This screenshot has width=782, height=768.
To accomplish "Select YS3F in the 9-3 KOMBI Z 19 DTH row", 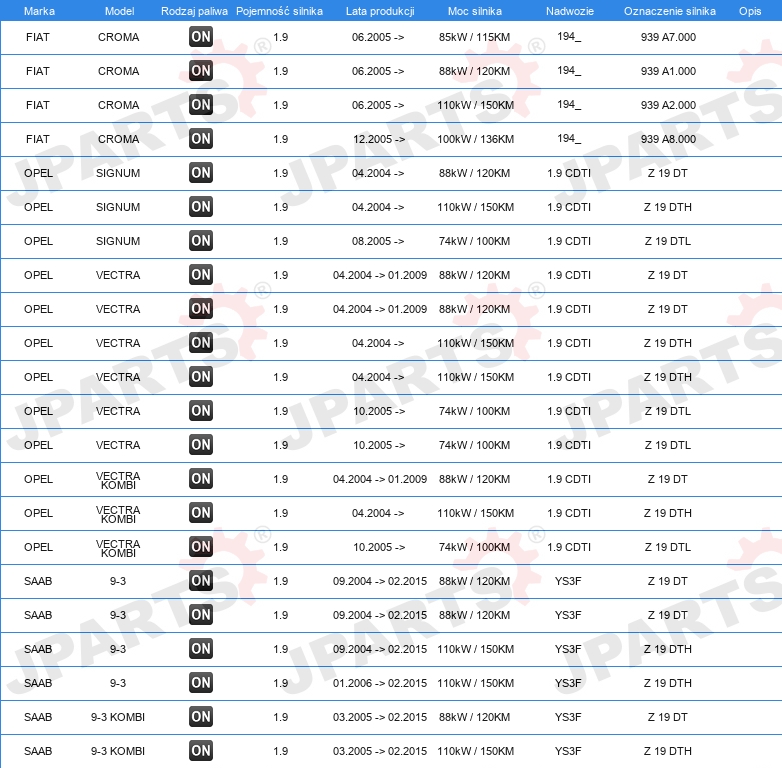I will 568,751.
